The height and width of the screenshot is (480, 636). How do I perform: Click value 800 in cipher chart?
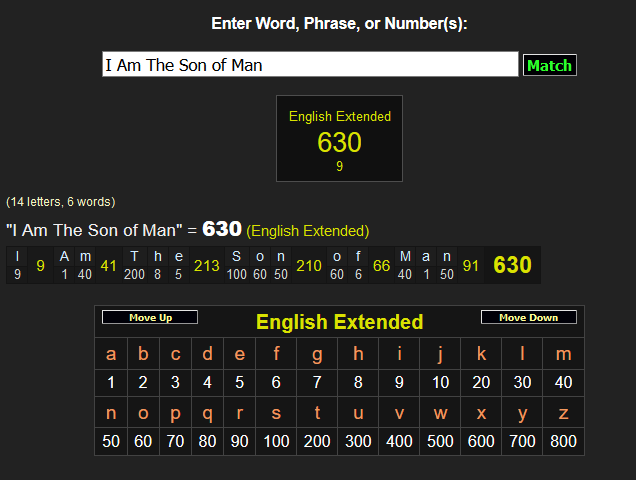click(x=563, y=440)
